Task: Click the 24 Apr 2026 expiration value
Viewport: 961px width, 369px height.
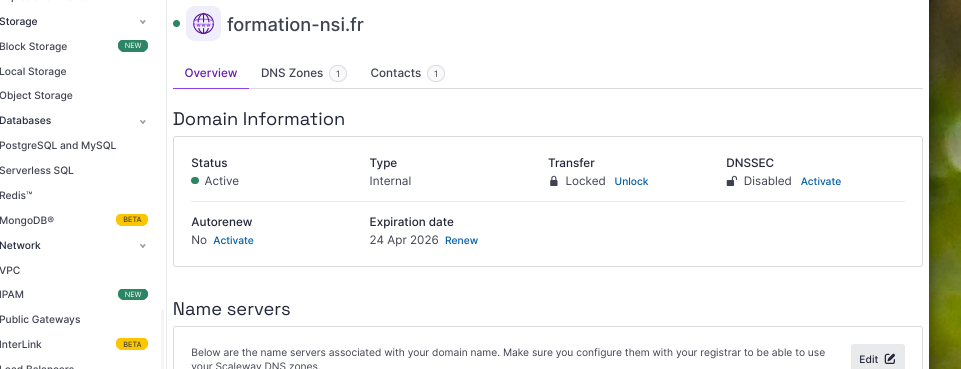Action: (404, 240)
